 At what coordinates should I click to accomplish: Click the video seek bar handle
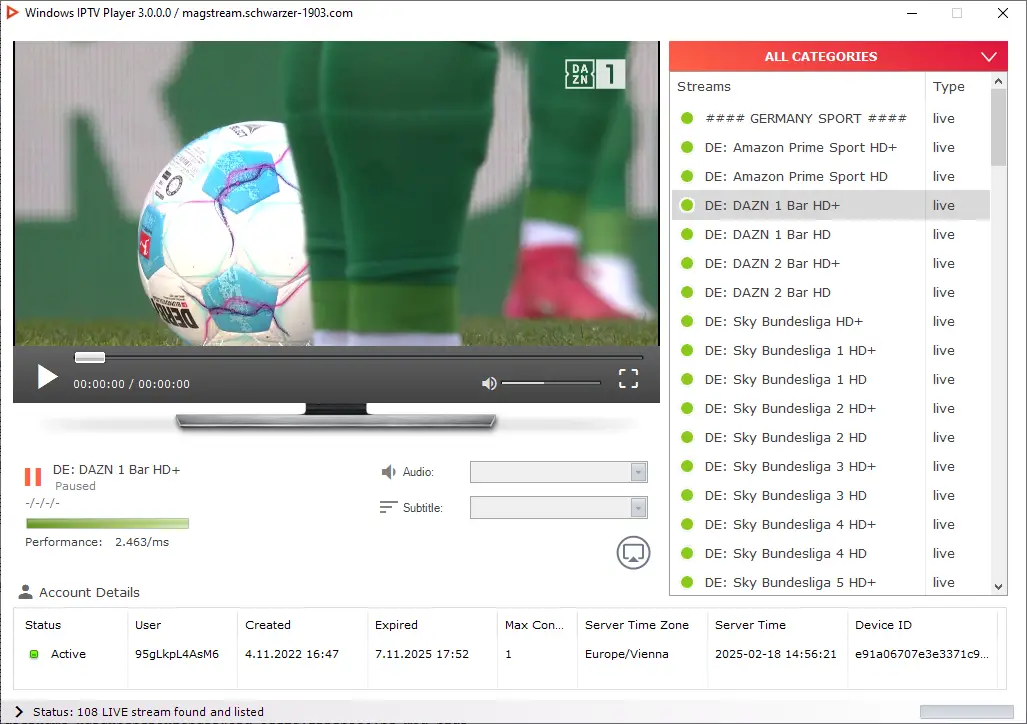[x=90, y=357]
